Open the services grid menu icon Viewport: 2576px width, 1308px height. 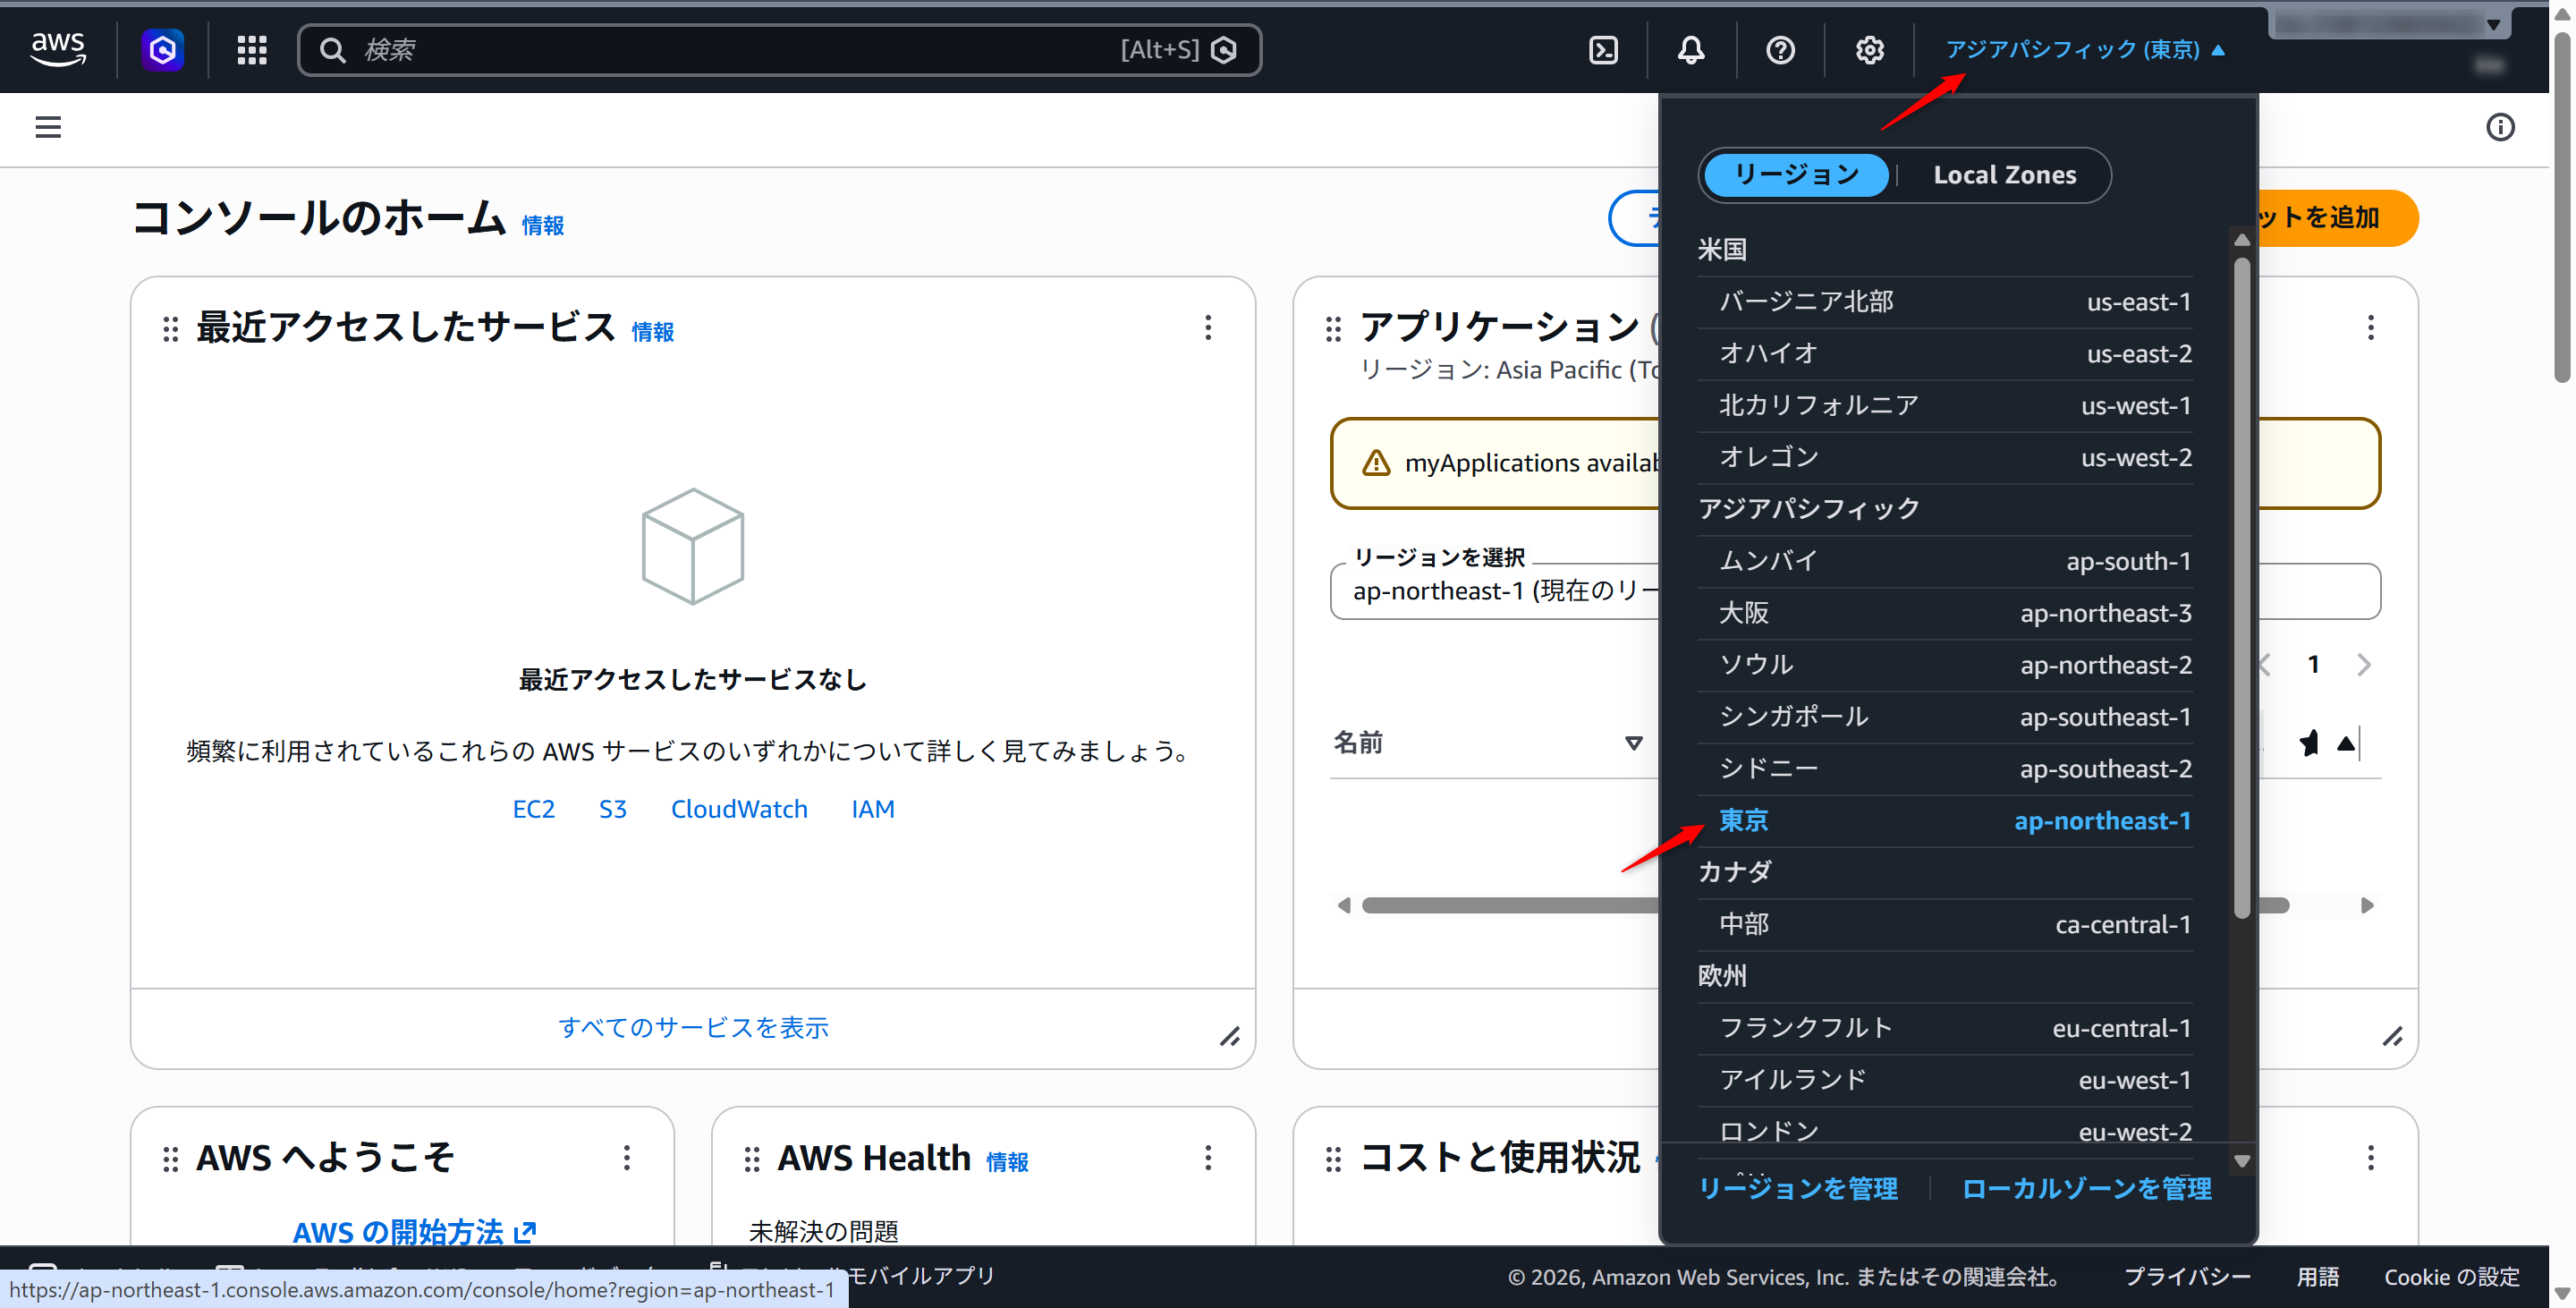(x=252, y=50)
